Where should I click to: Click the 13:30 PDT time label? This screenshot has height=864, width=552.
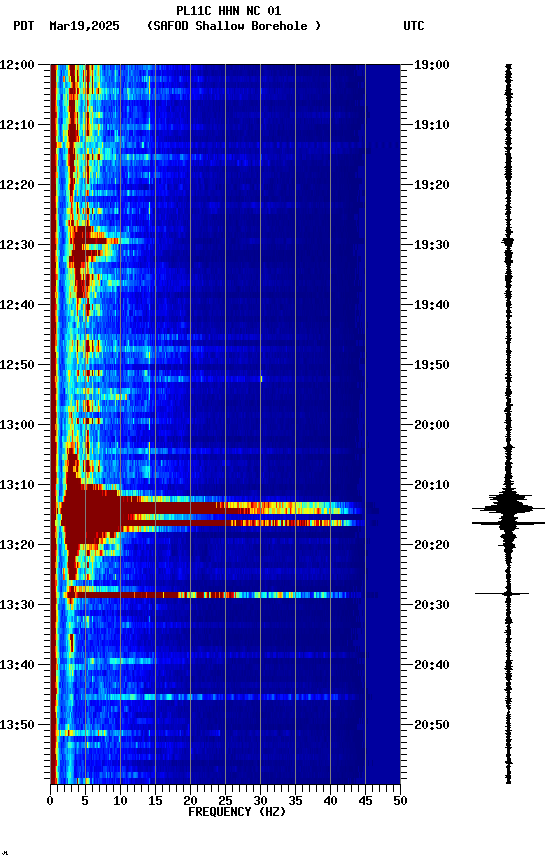pyautogui.click(x=17, y=606)
